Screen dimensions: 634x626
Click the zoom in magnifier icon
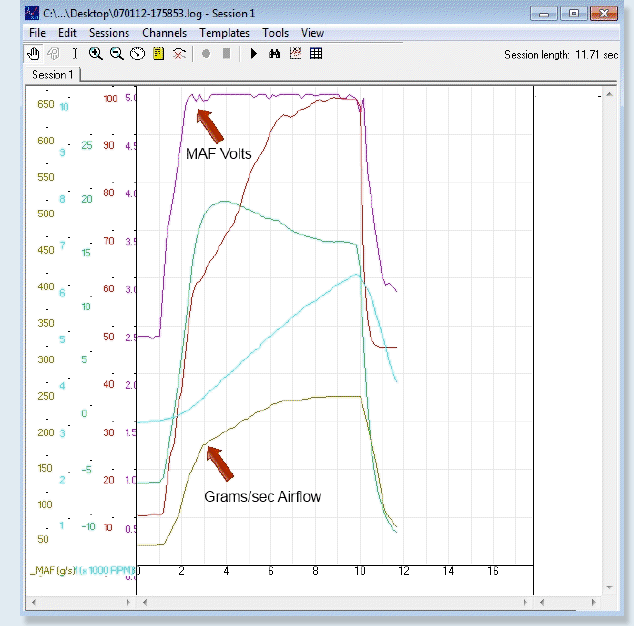pos(95,53)
